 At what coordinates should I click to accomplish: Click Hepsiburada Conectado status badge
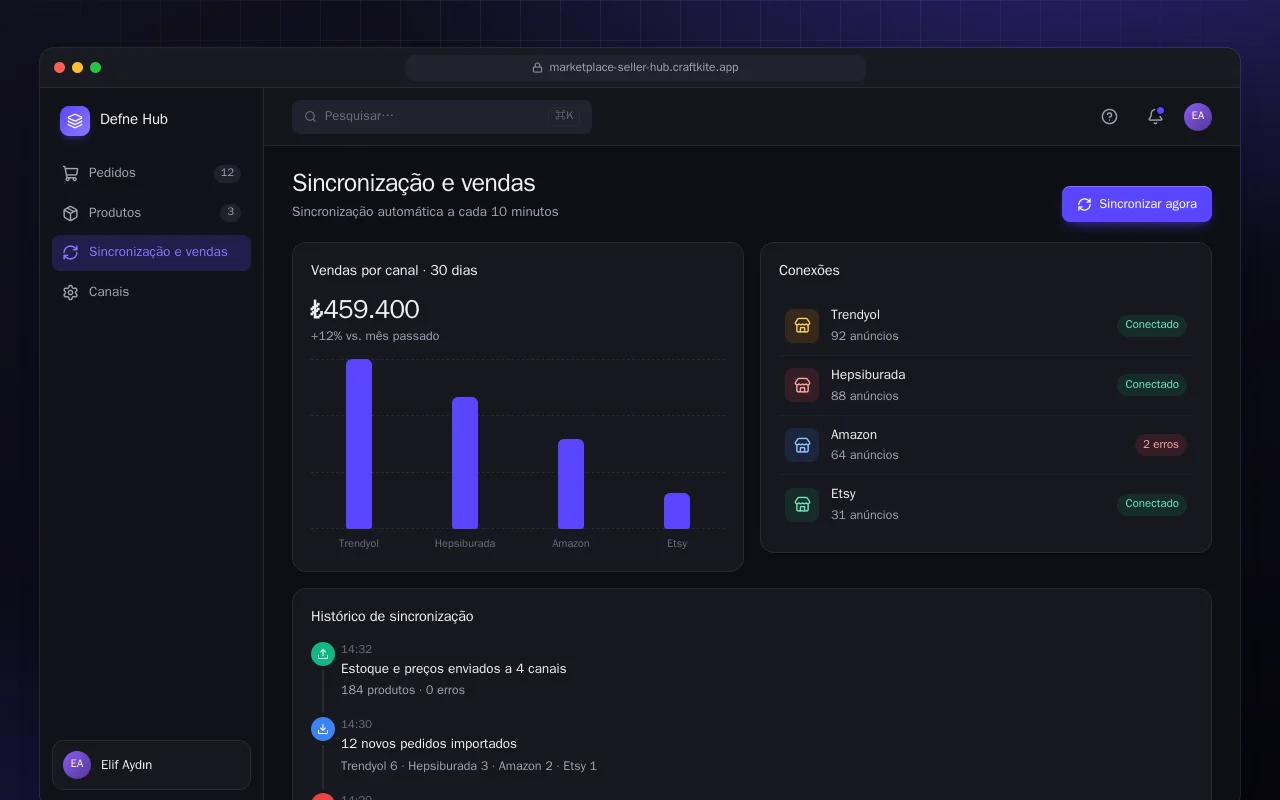[x=1152, y=385]
